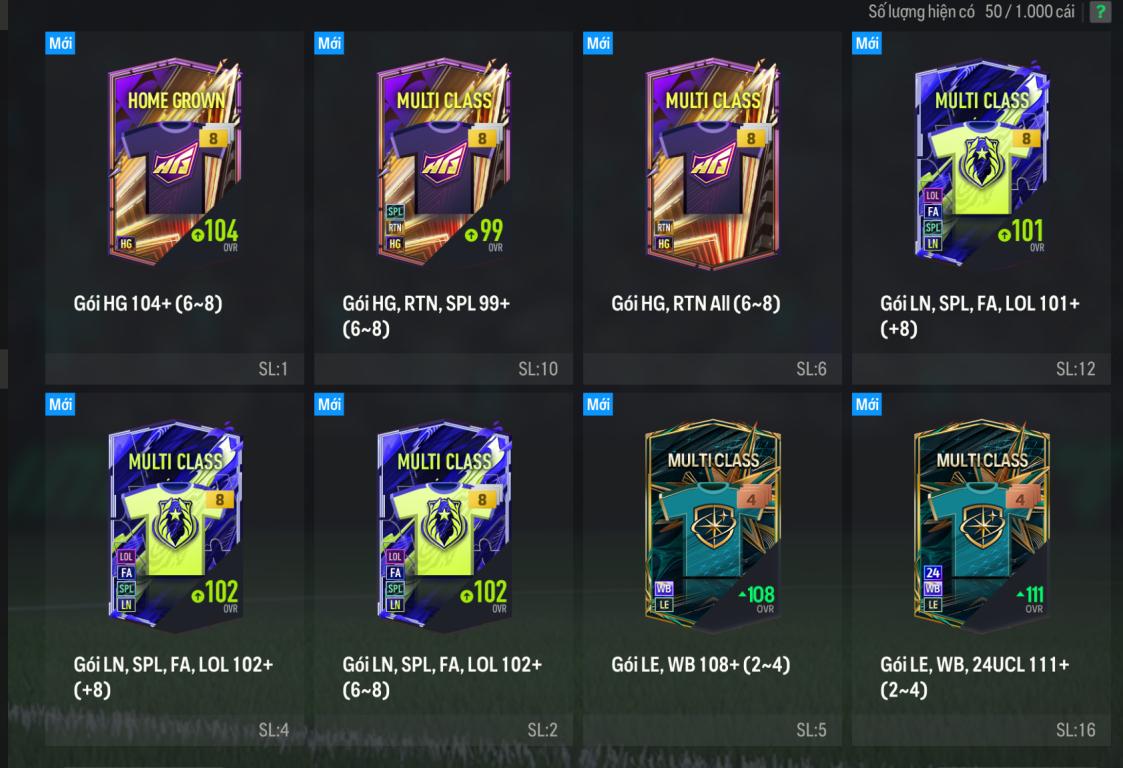Click the SL:12 quantity bar
The width and height of the screenshot is (1123, 768).
click(x=981, y=369)
